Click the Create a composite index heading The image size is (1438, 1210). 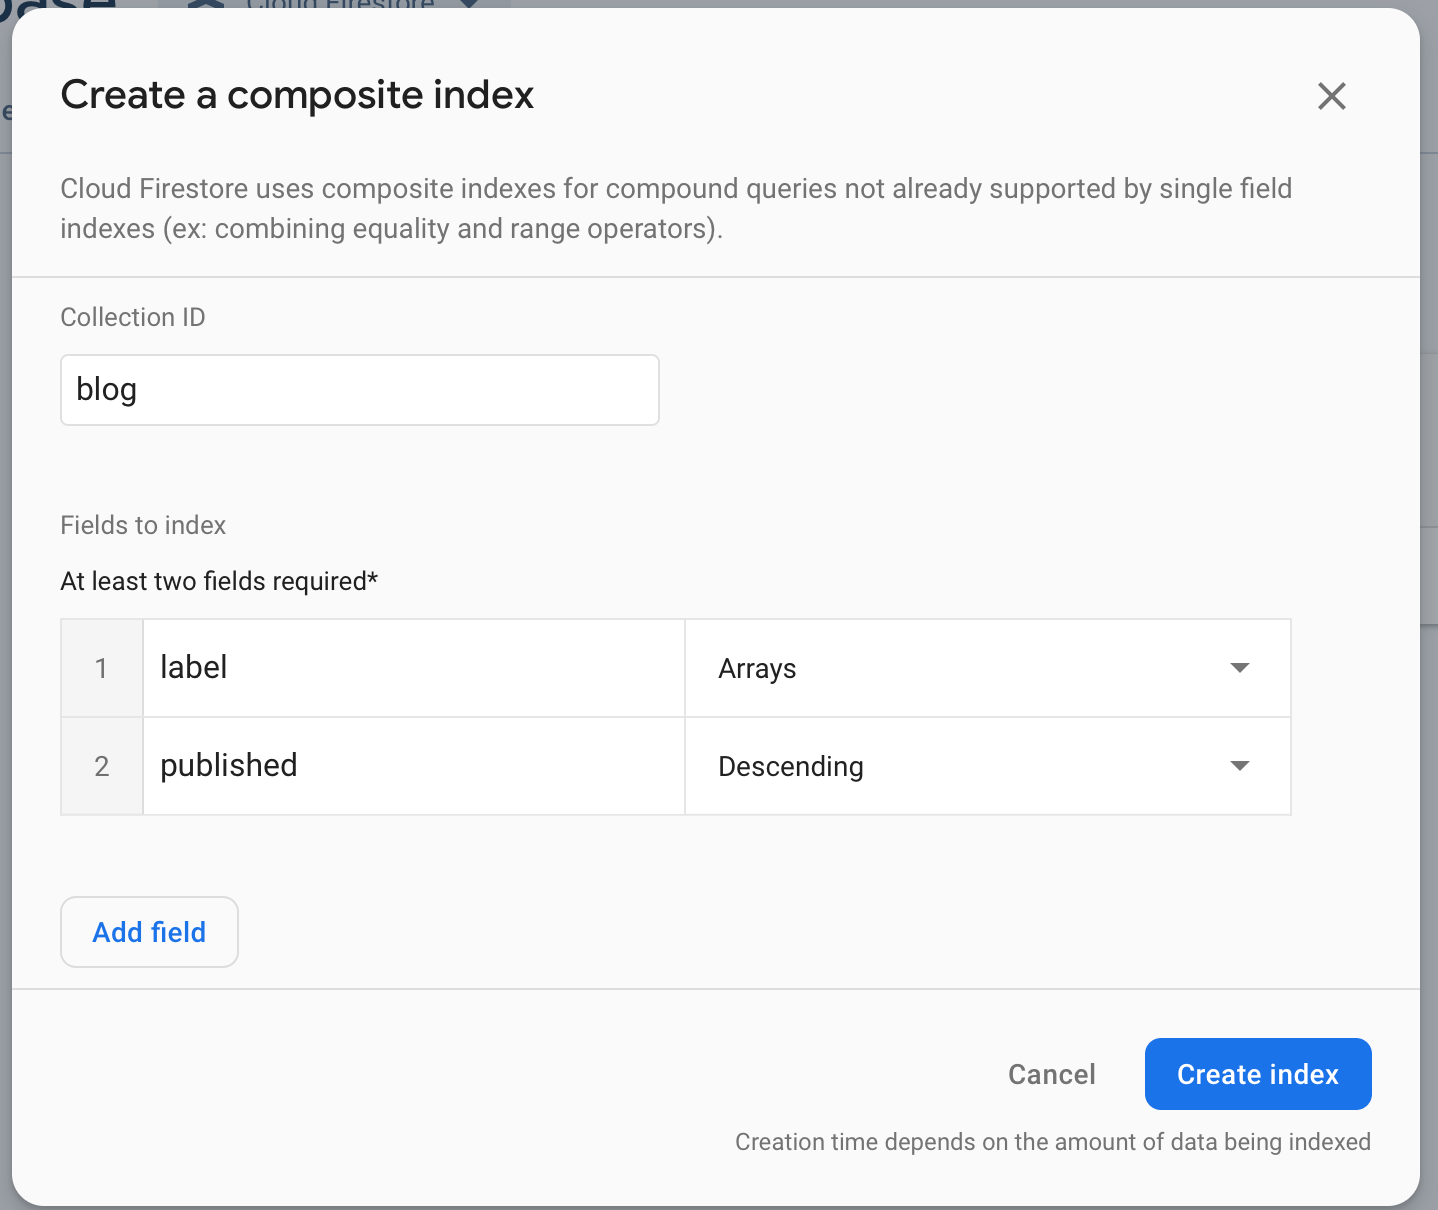coord(297,95)
